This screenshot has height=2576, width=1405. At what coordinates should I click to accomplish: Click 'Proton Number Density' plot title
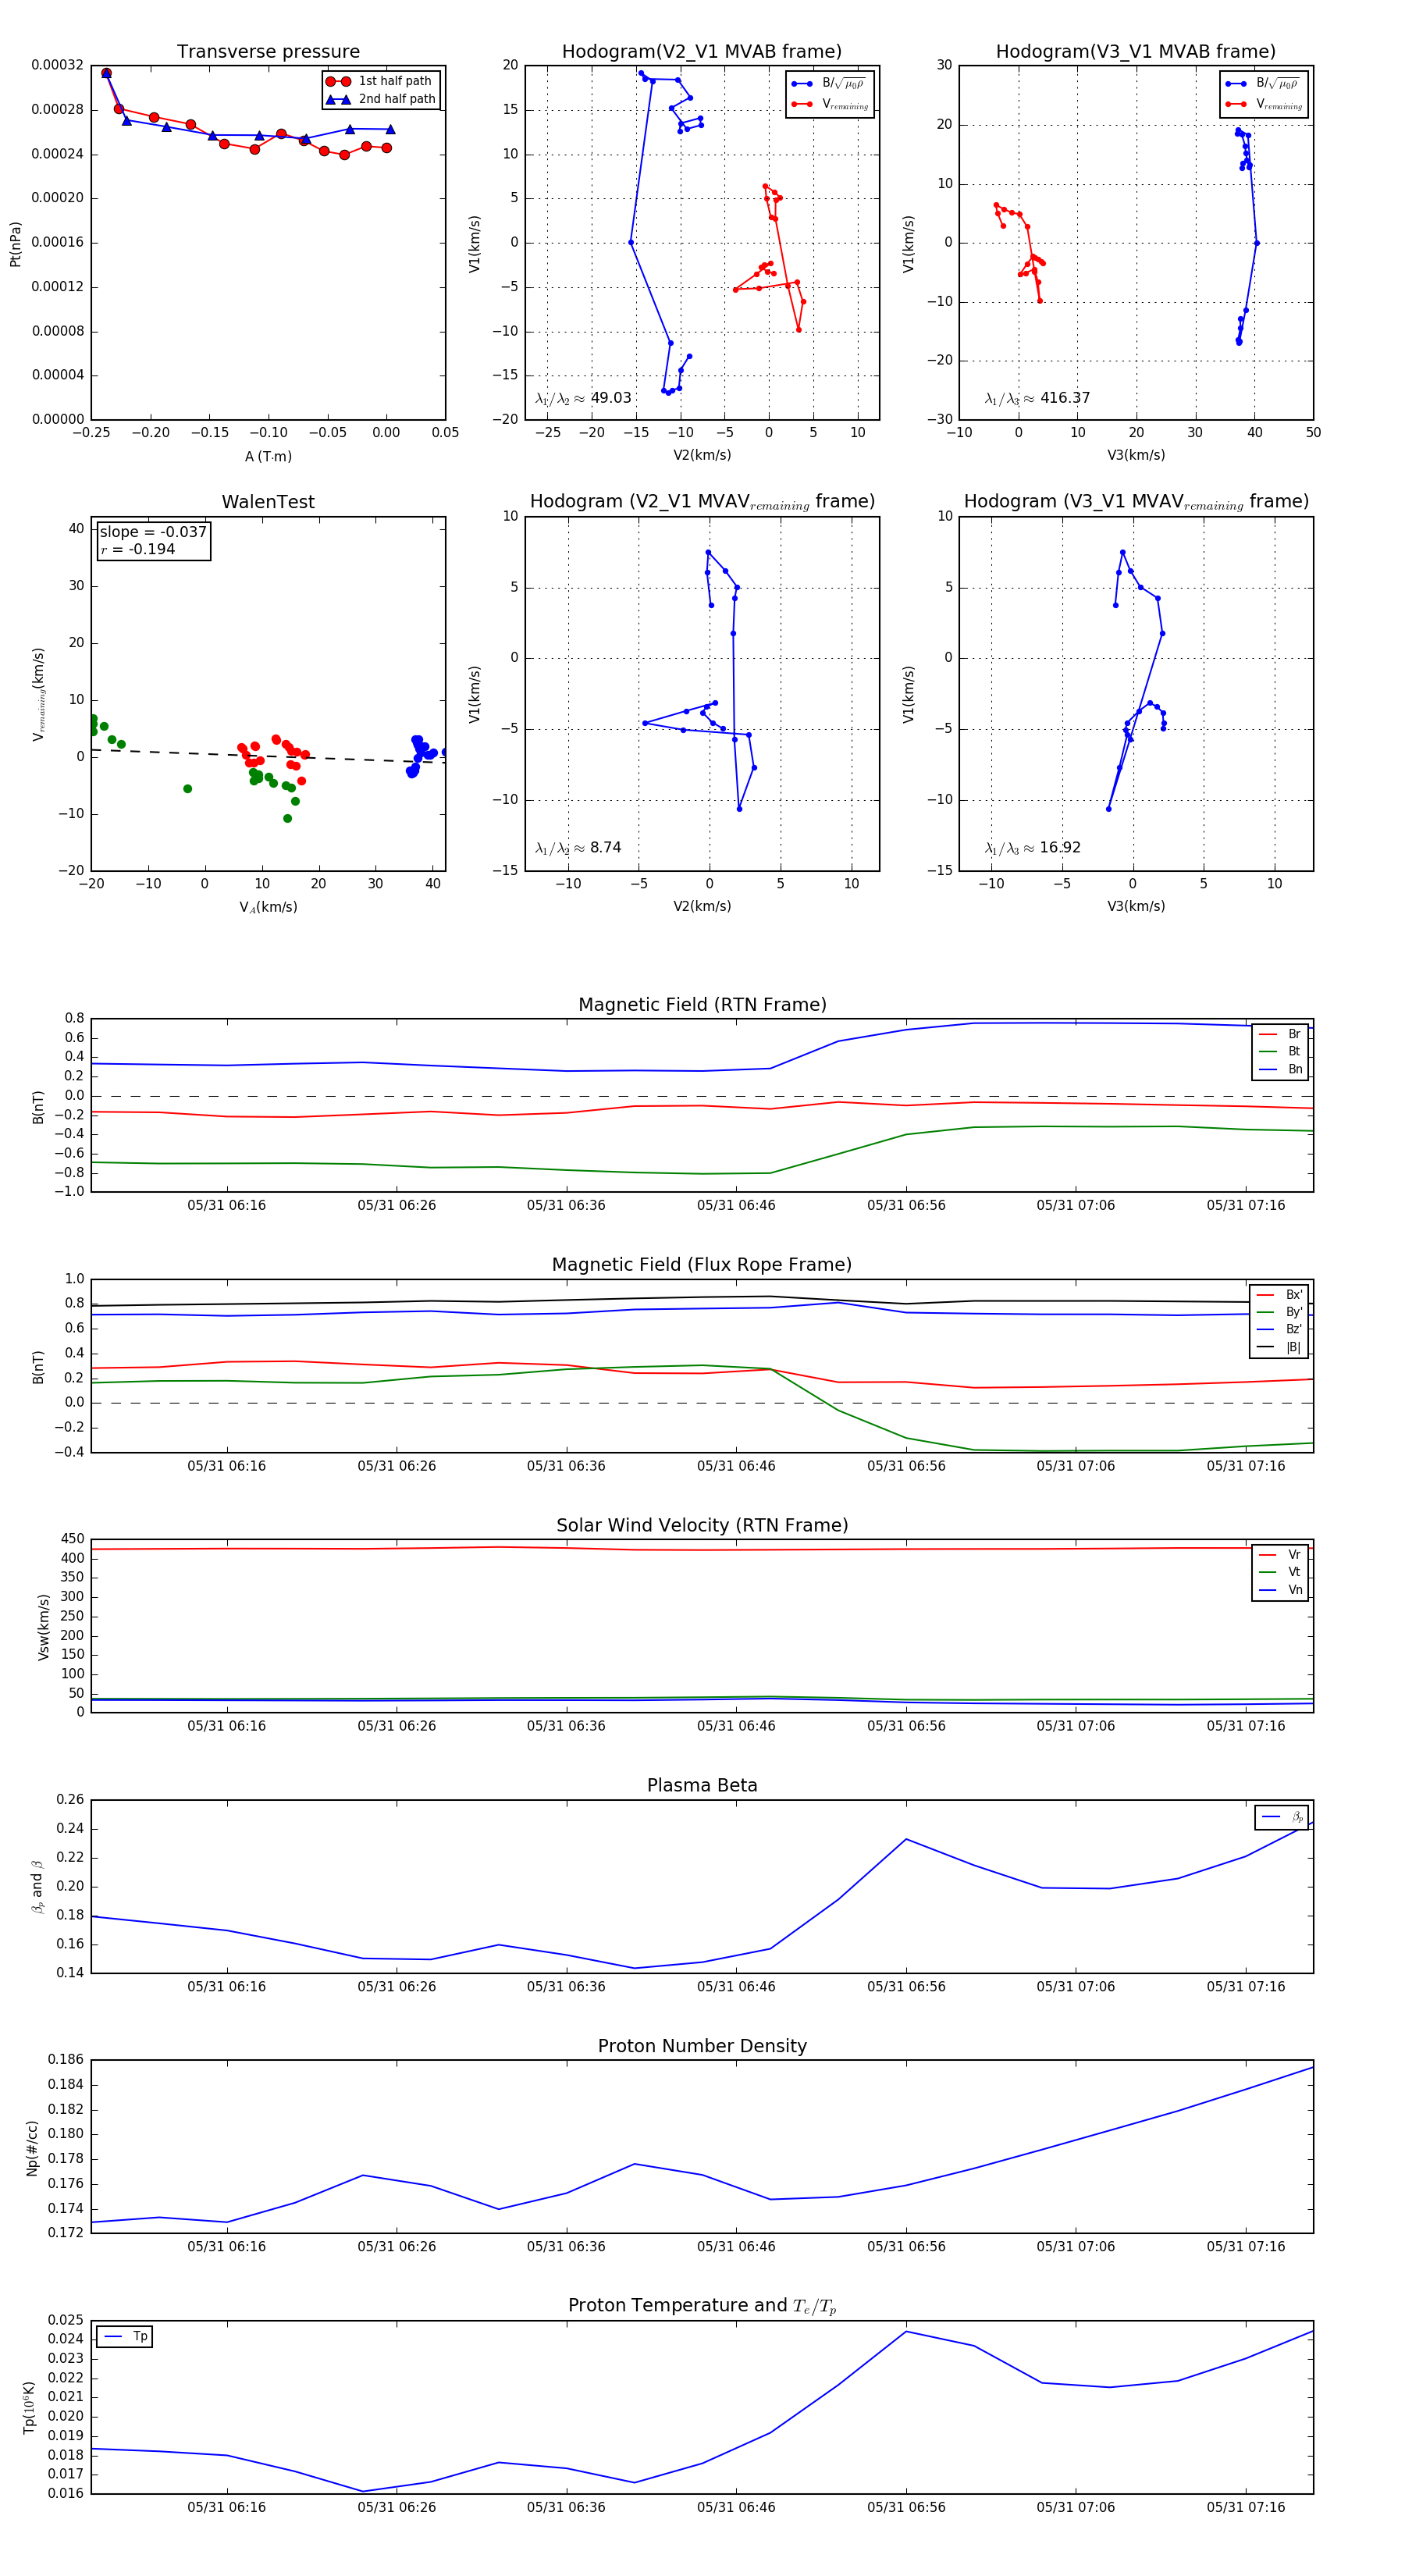[702, 2046]
